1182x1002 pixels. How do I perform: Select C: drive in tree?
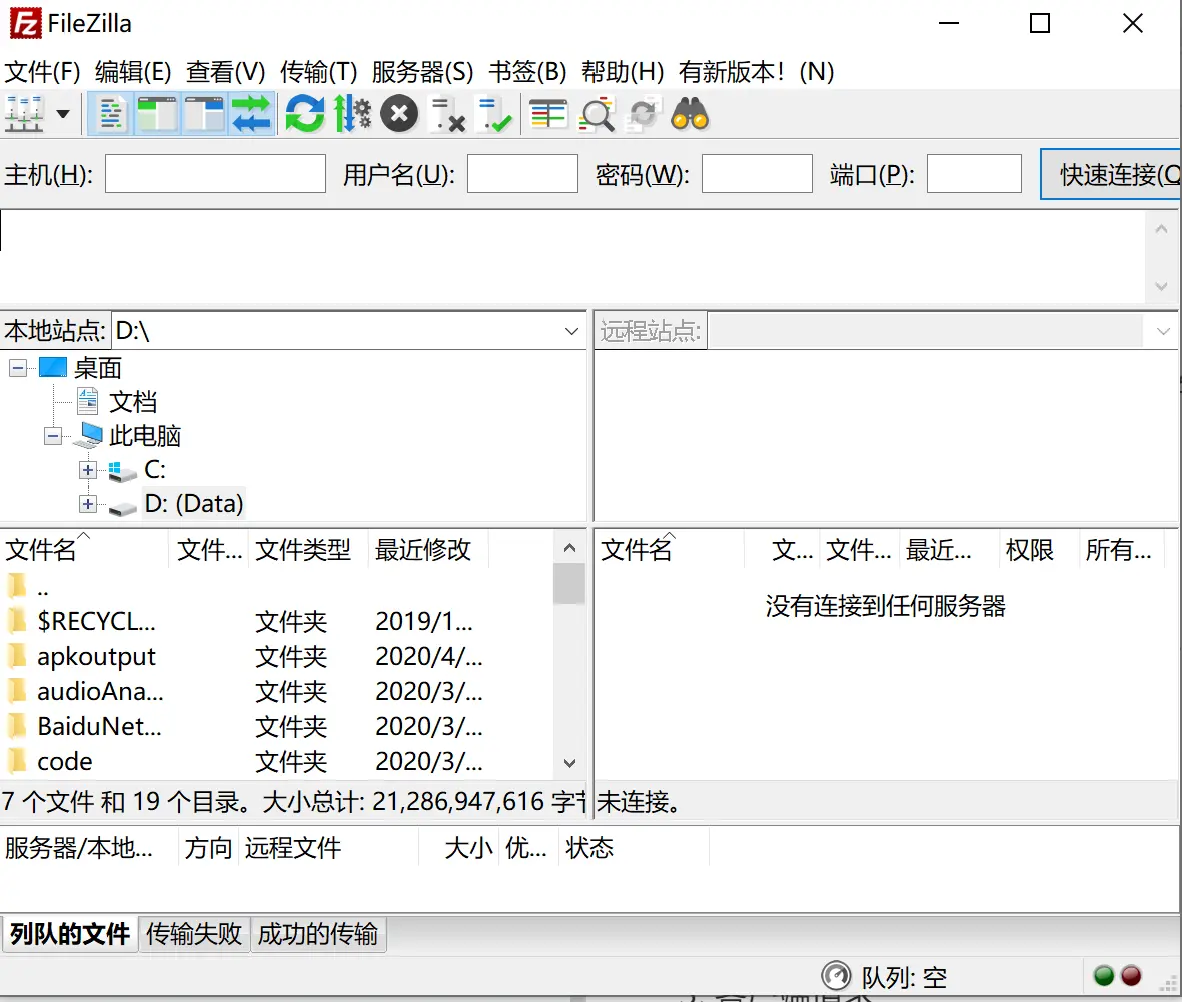click(x=155, y=470)
